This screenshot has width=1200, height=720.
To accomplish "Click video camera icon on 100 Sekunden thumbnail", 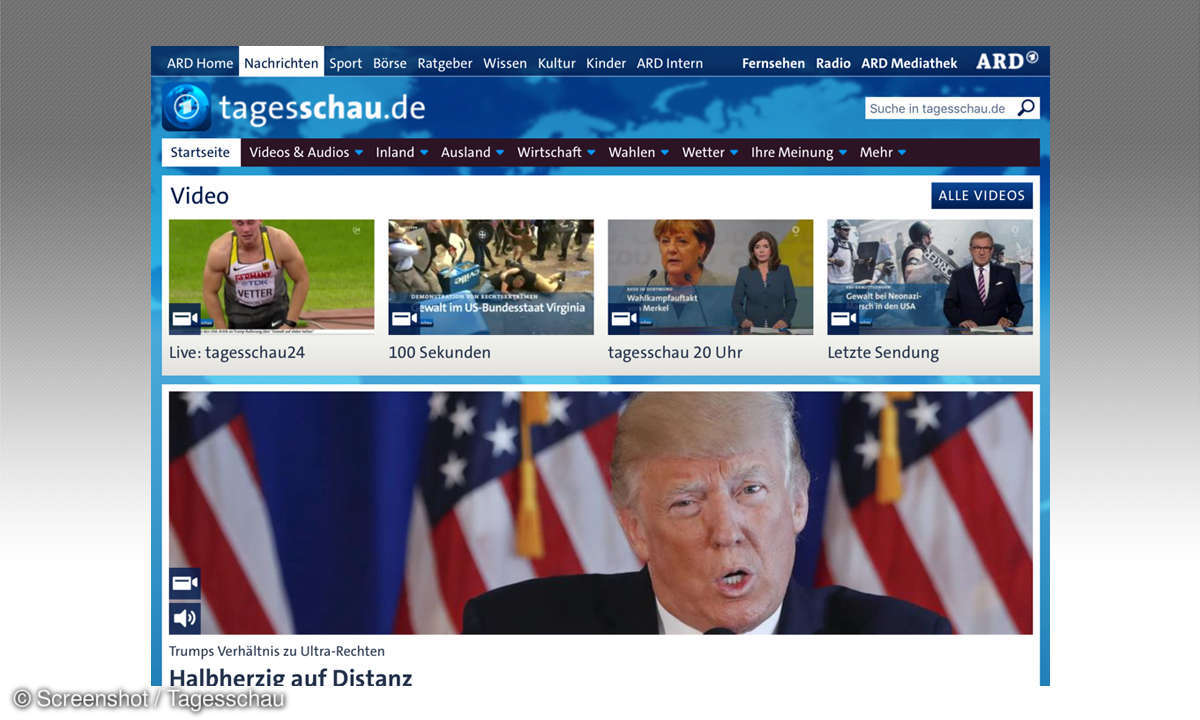I will point(404,319).
